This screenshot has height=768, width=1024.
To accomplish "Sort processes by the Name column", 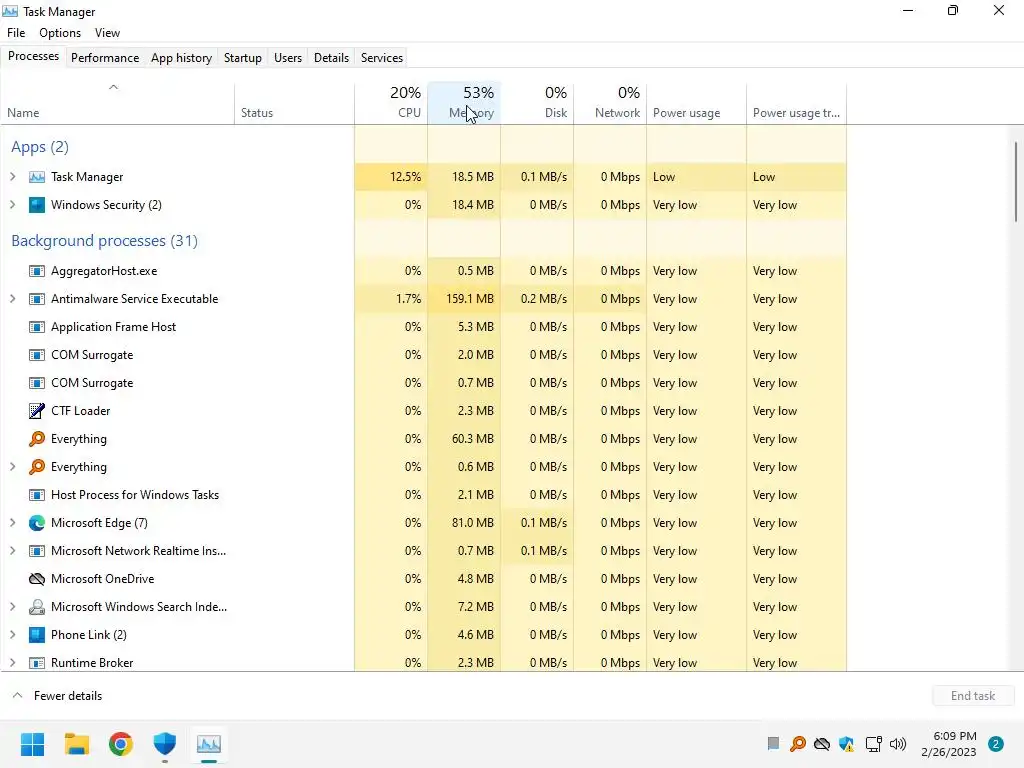I will tap(118, 103).
